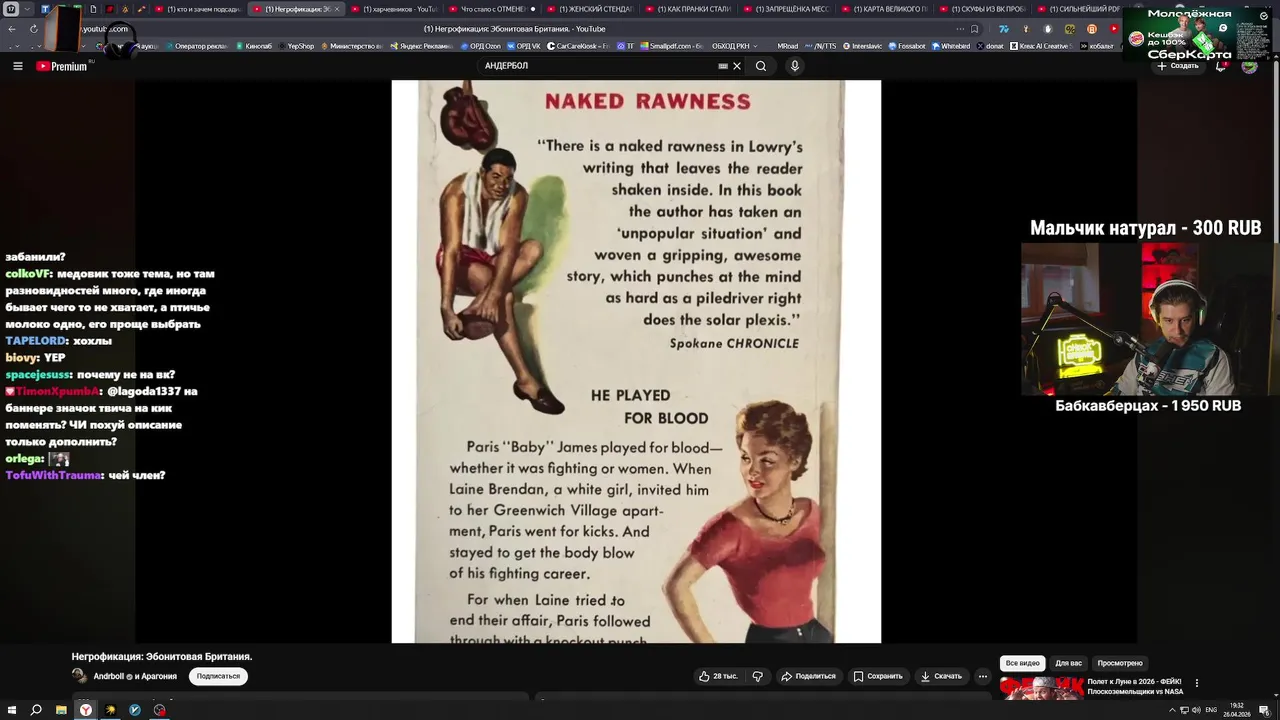This screenshot has height=720, width=1280.
Task: Open Andrboll channel avatar
Action: coord(79,676)
